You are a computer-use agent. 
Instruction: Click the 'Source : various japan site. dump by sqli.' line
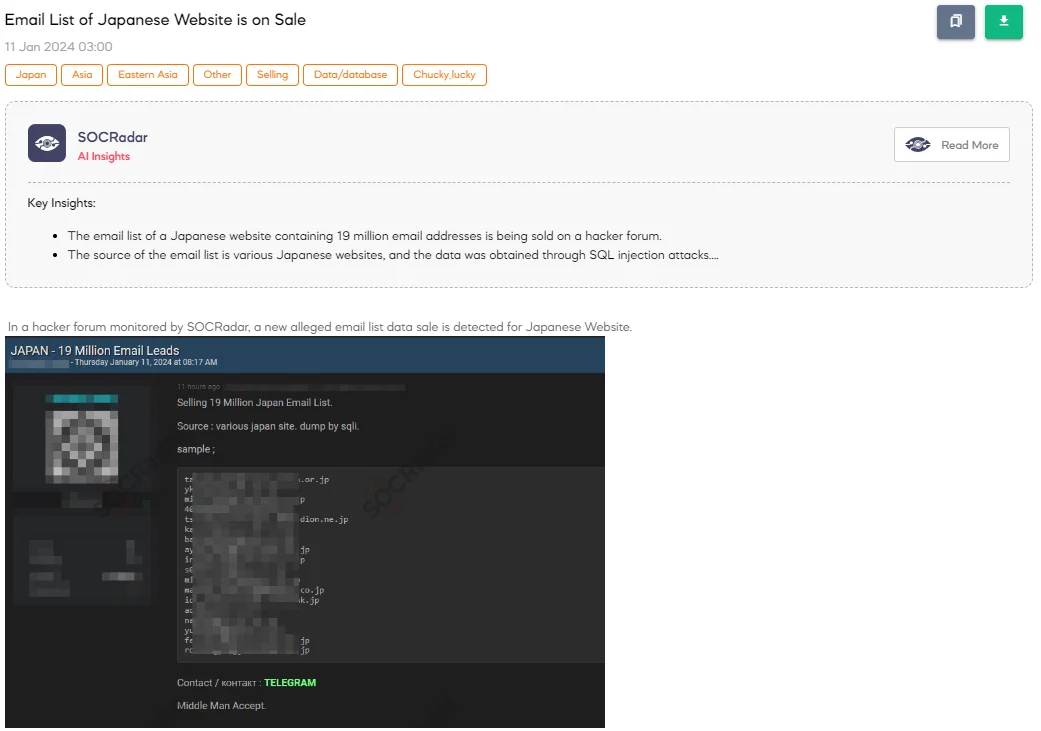point(268,426)
